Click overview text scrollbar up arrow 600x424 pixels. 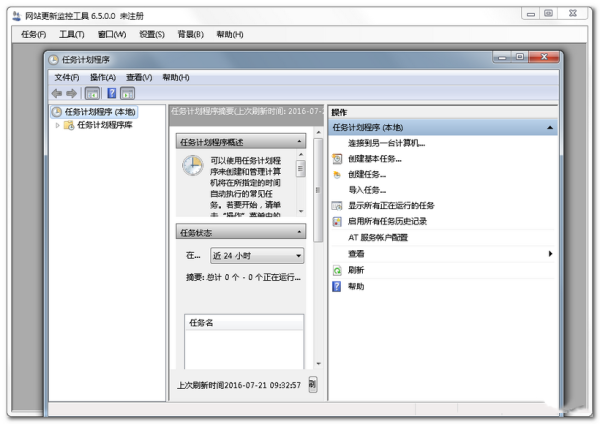tap(301, 155)
